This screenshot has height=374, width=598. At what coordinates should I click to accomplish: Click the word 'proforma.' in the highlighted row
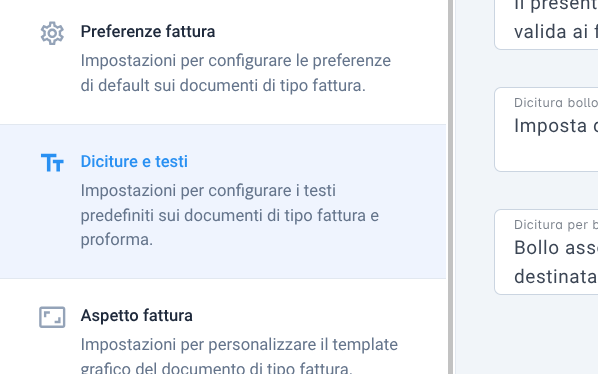tap(117, 240)
